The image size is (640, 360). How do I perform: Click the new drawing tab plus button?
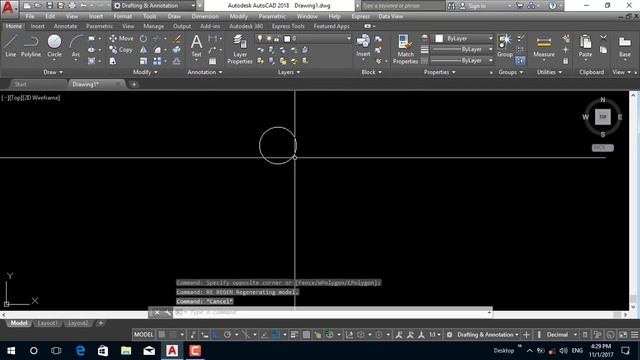click(133, 84)
